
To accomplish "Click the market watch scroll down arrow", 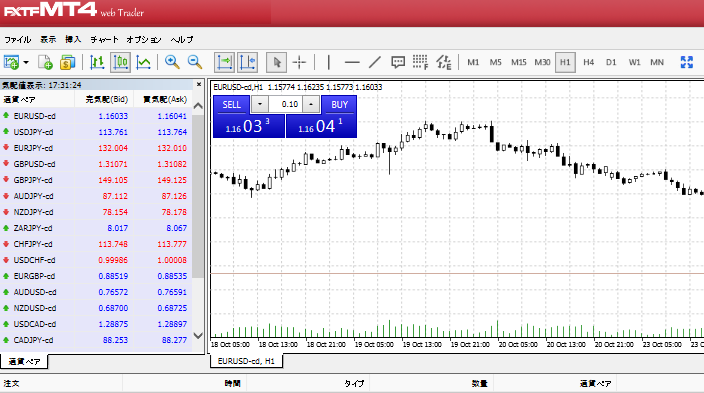I will pos(198,336).
